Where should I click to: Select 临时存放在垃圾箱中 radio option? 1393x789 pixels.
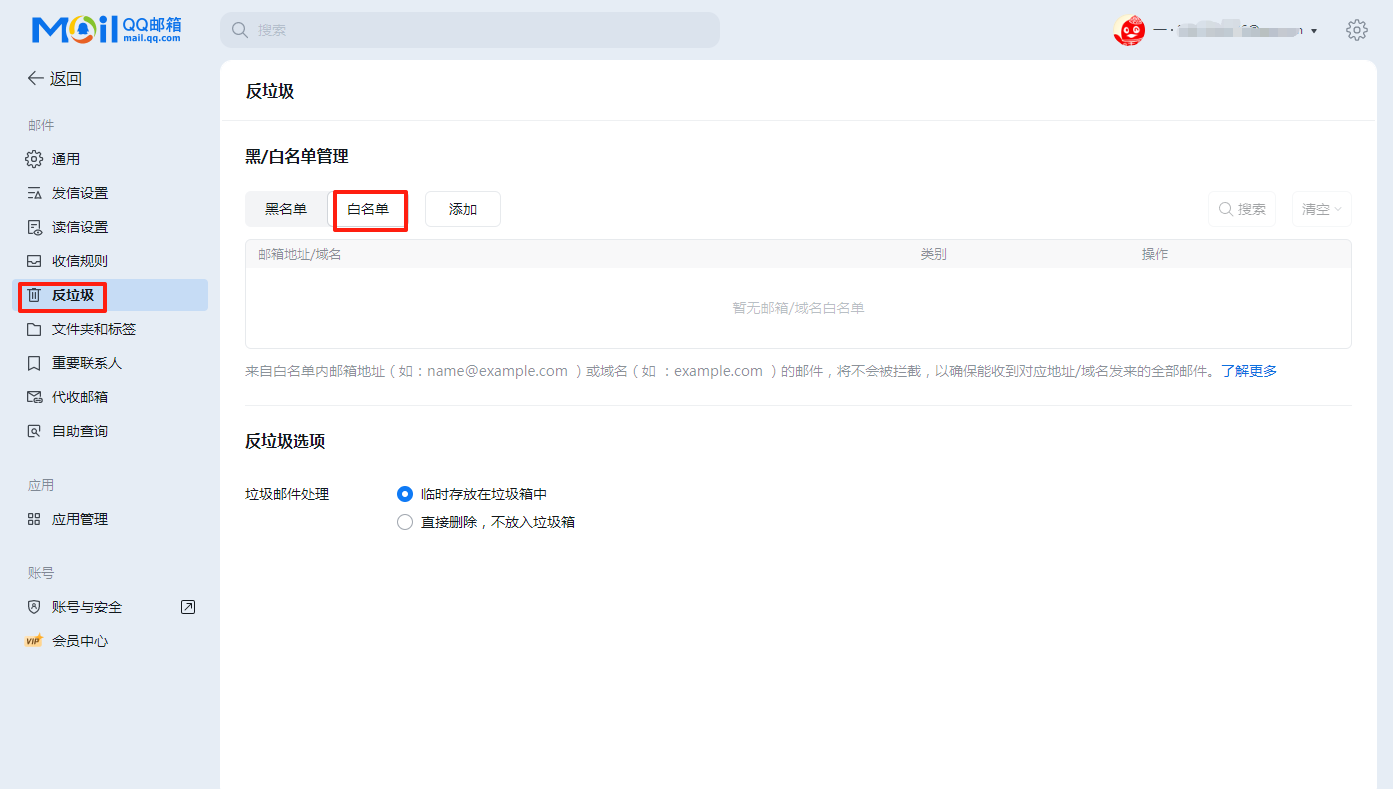point(405,494)
